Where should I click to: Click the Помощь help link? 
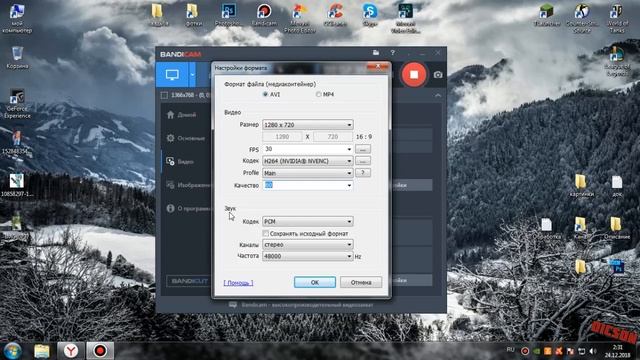[x=238, y=282]
